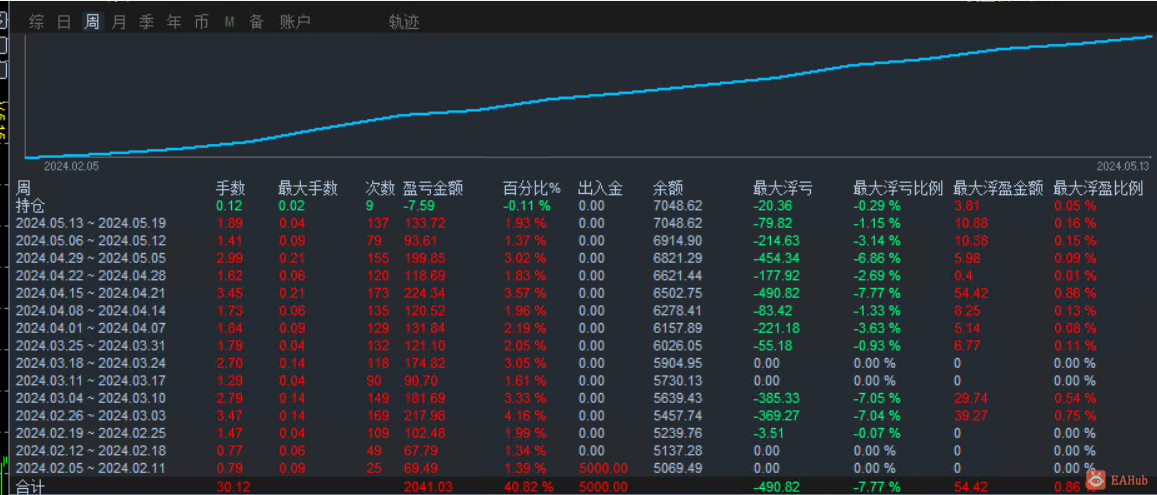This screenshot has height=495, width=1157.
Task: Select week row 2024.04.01 ~ 2024.04.07
Action: [578, 328]
